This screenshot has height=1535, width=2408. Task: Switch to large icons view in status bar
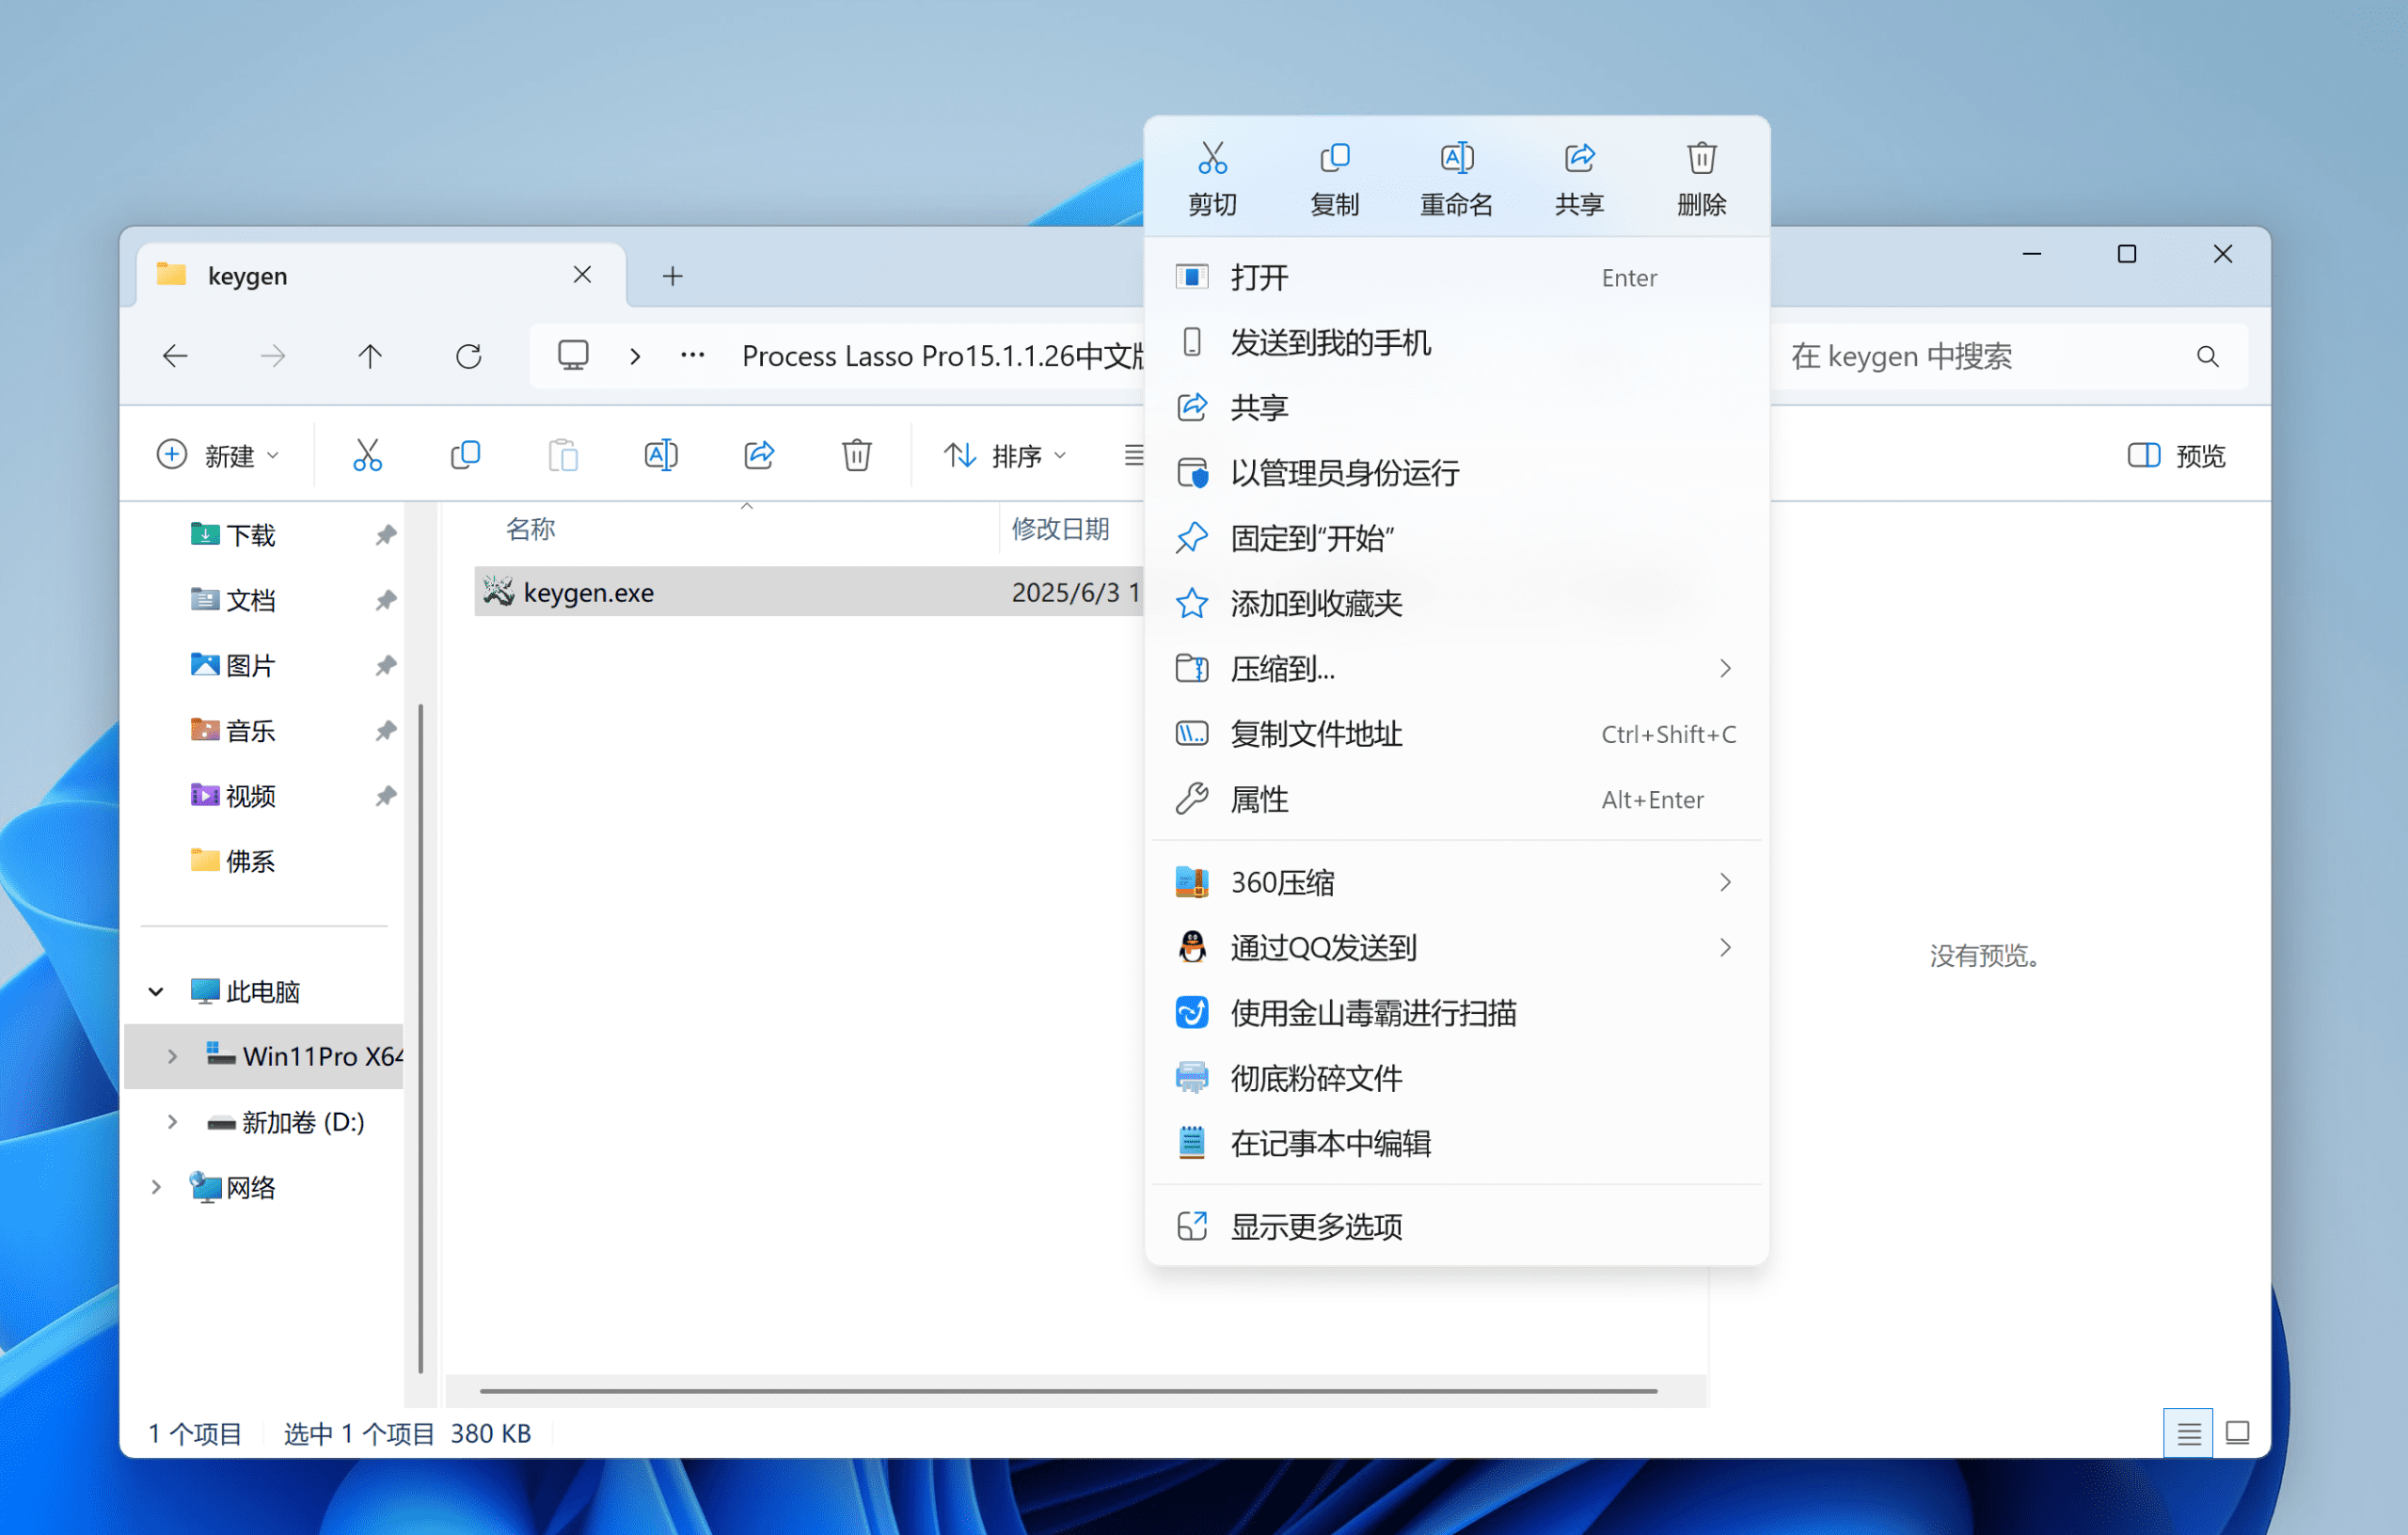point(2237,1433)
